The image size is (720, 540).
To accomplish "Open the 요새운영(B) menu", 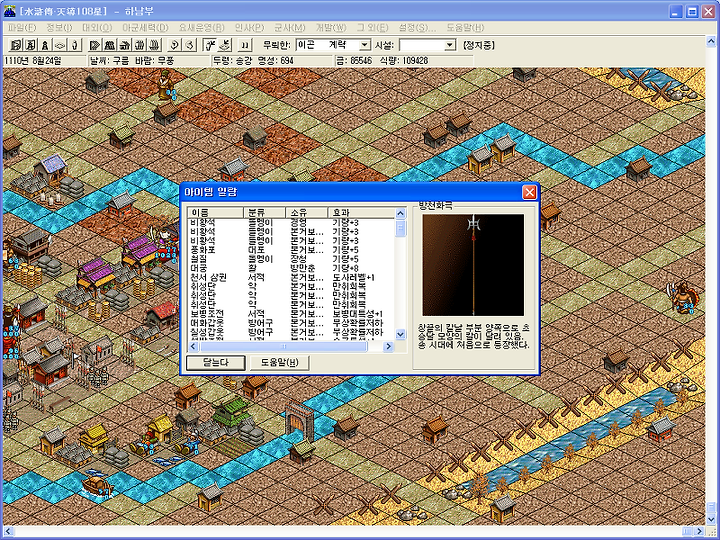I will pyautogui.click(x=202, y=28).
